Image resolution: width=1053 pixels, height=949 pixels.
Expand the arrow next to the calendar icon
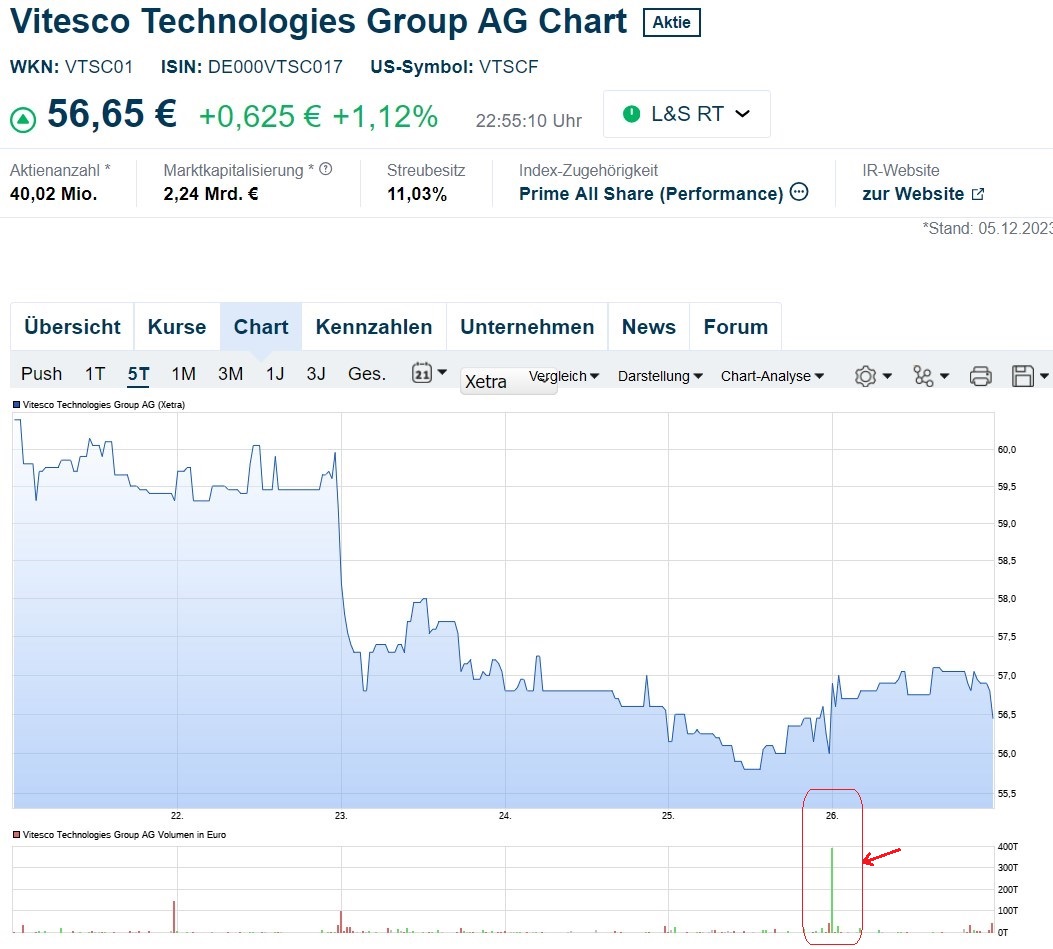click(442, 371)
